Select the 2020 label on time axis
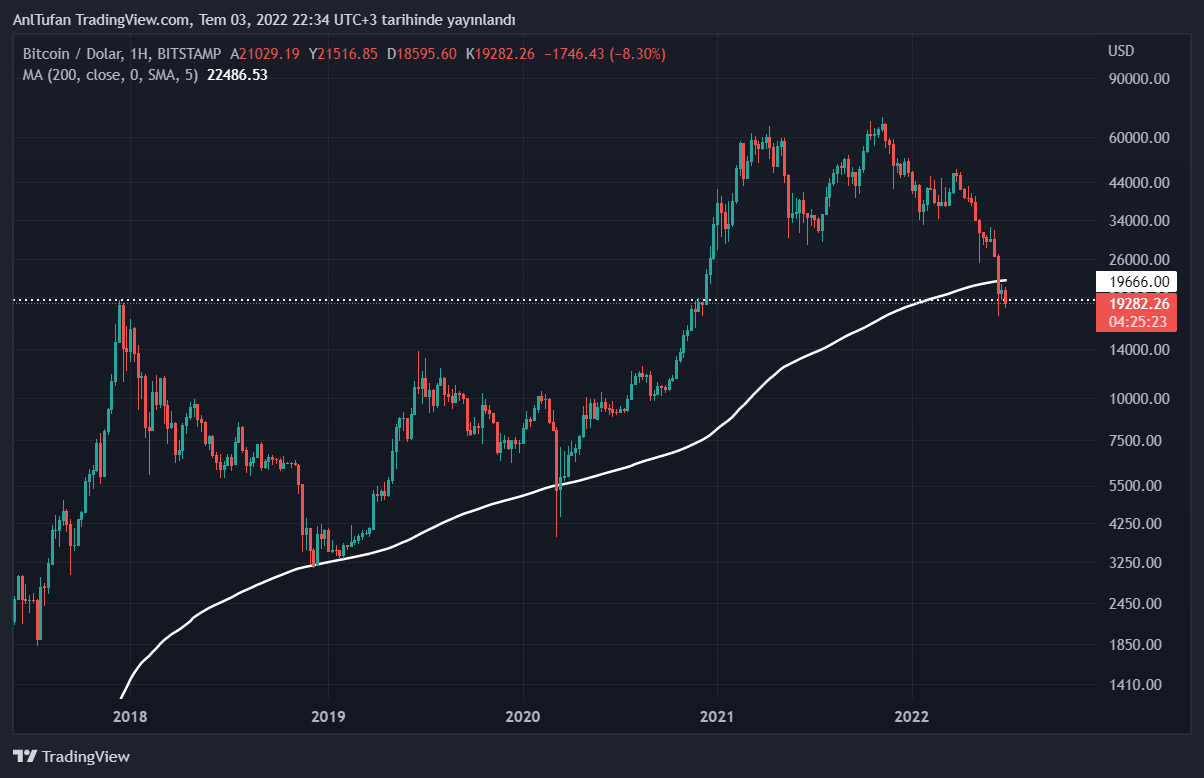1204x778 pixels. point(522,716)
